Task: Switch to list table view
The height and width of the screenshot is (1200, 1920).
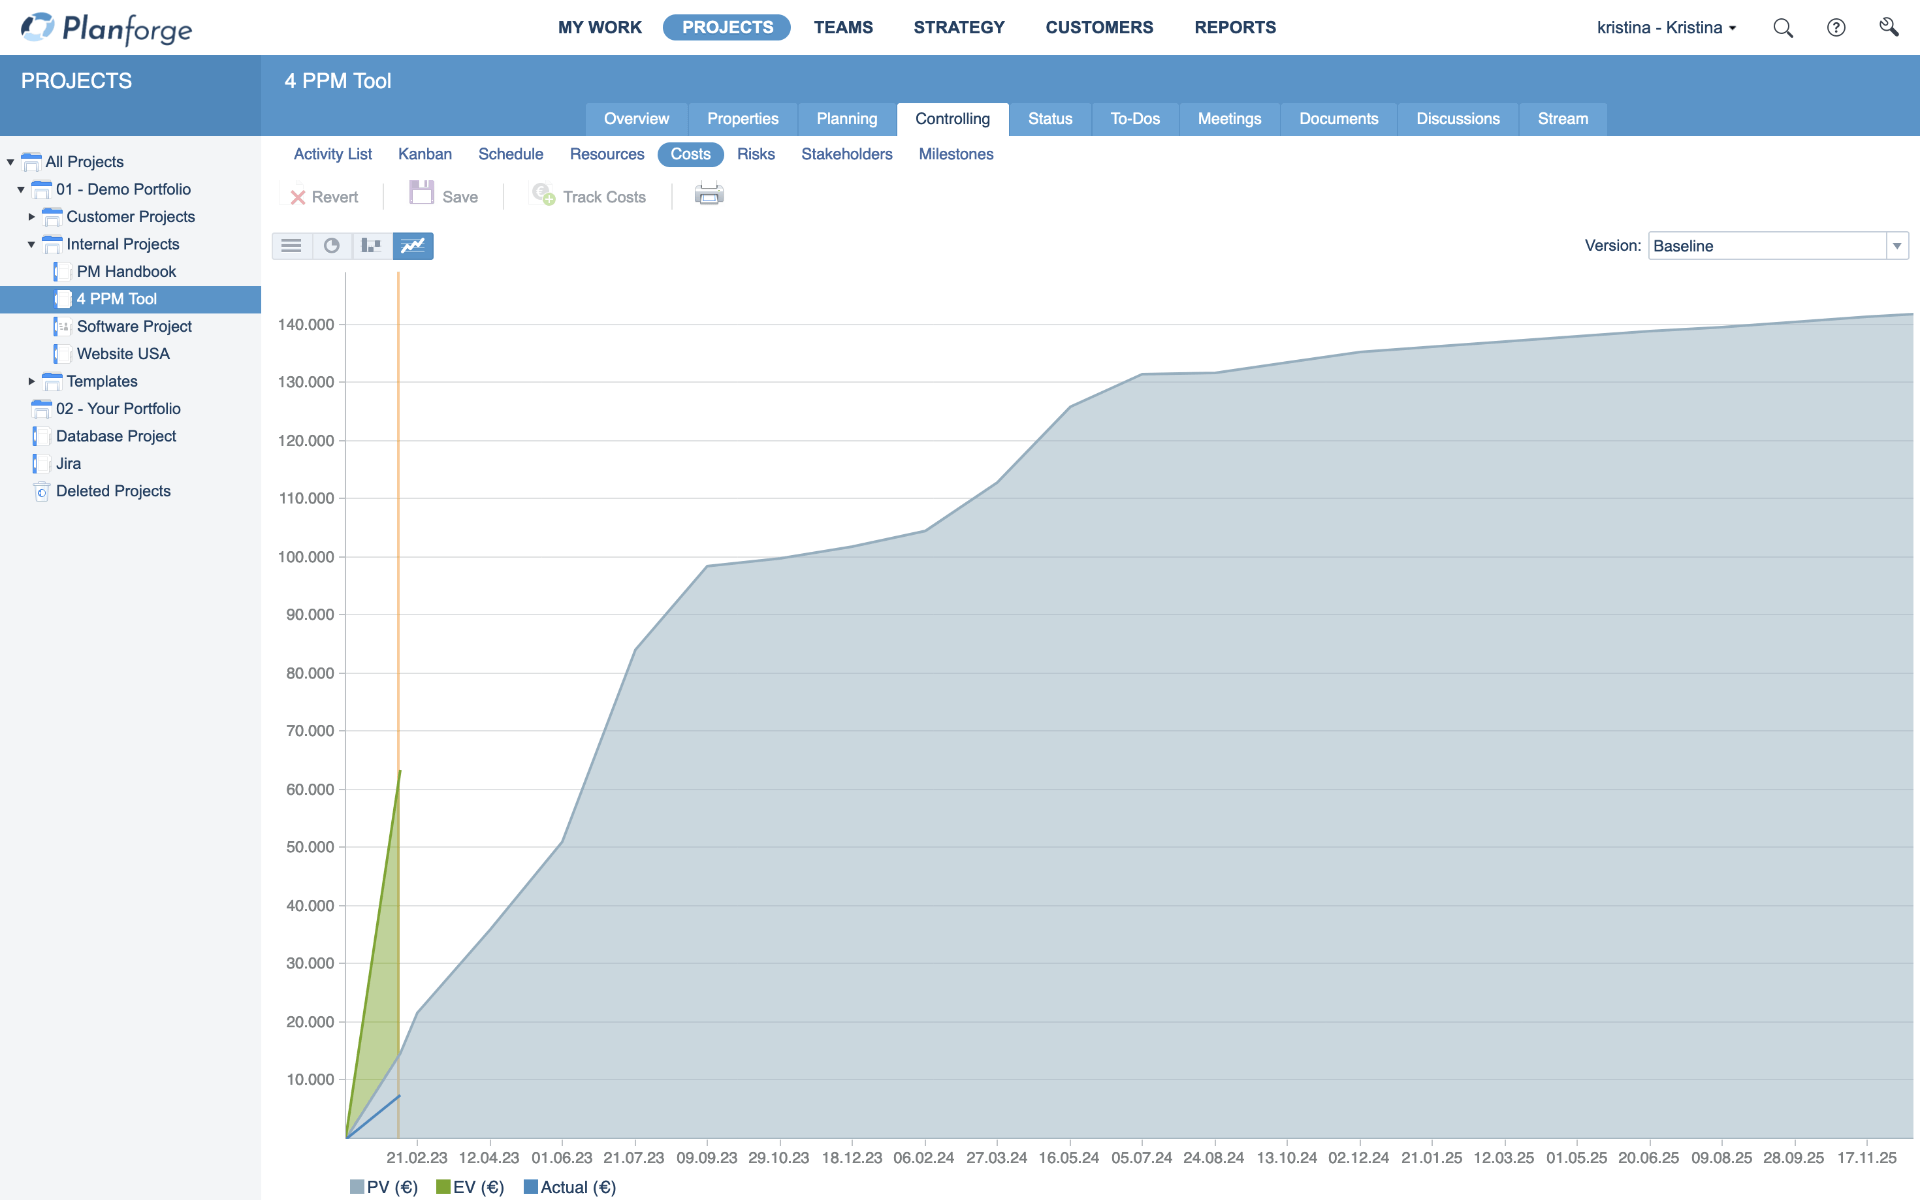Action: pyautogui.click(x=291, y=246)
